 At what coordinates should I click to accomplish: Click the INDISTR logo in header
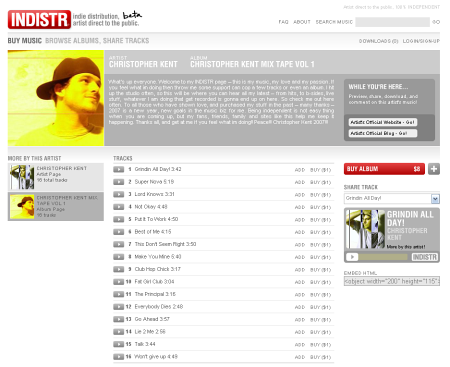(x=39, y=19)
